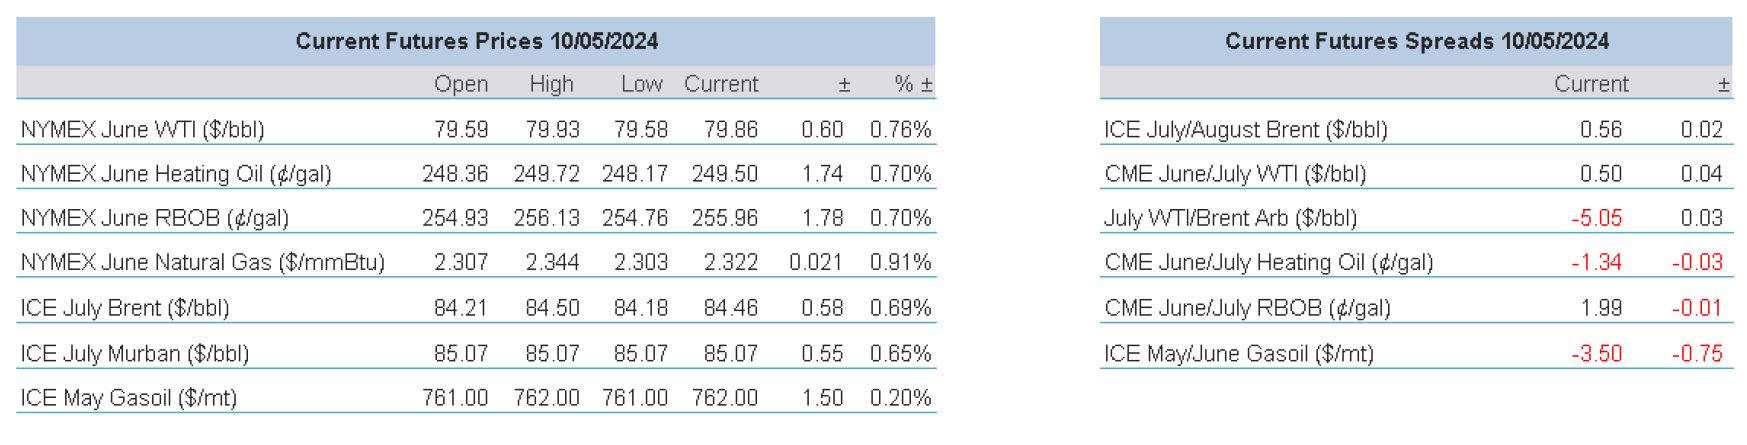Click the ICE May Gasoil row label
Screen dimensions: 1747x445
click(129, 398)
